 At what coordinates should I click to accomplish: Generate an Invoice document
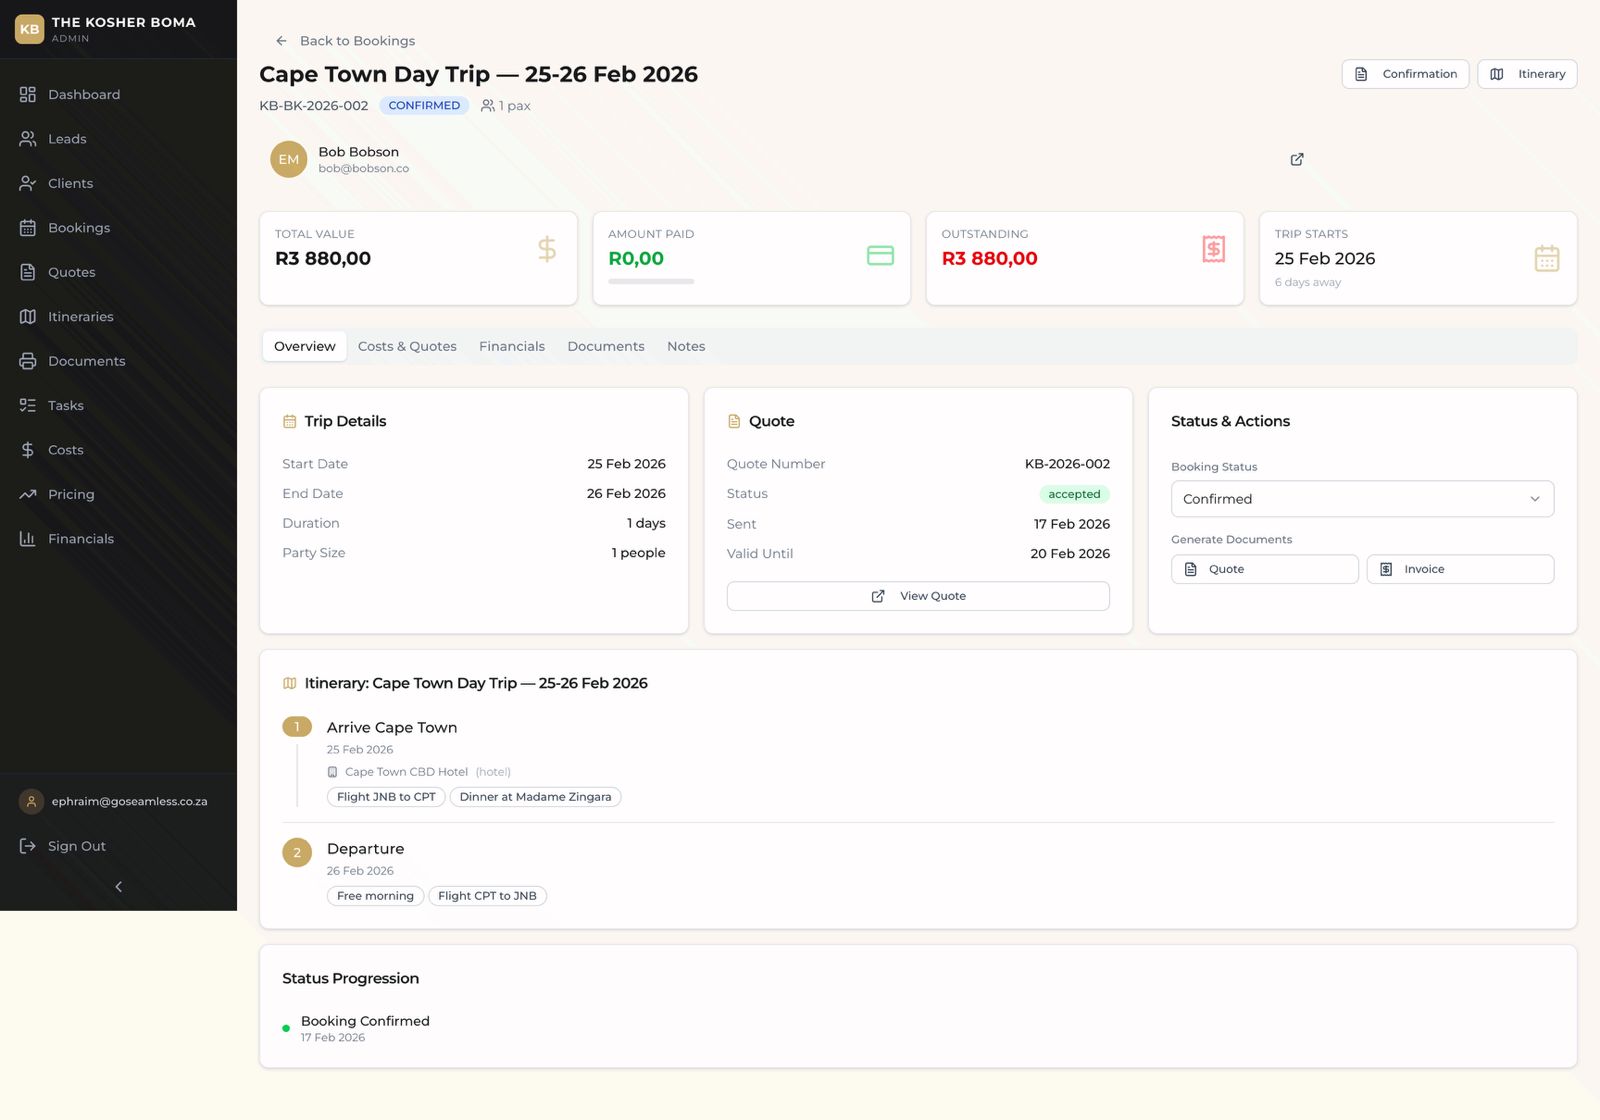(1459, 569)
